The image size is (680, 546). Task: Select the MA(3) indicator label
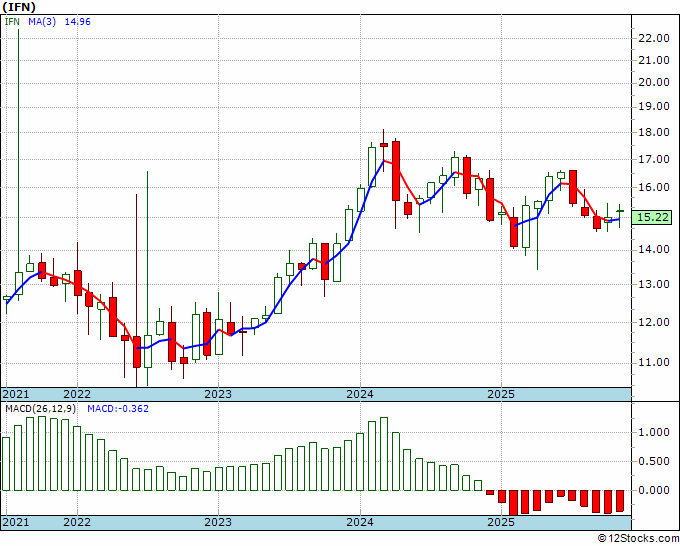tap(42, 21)
